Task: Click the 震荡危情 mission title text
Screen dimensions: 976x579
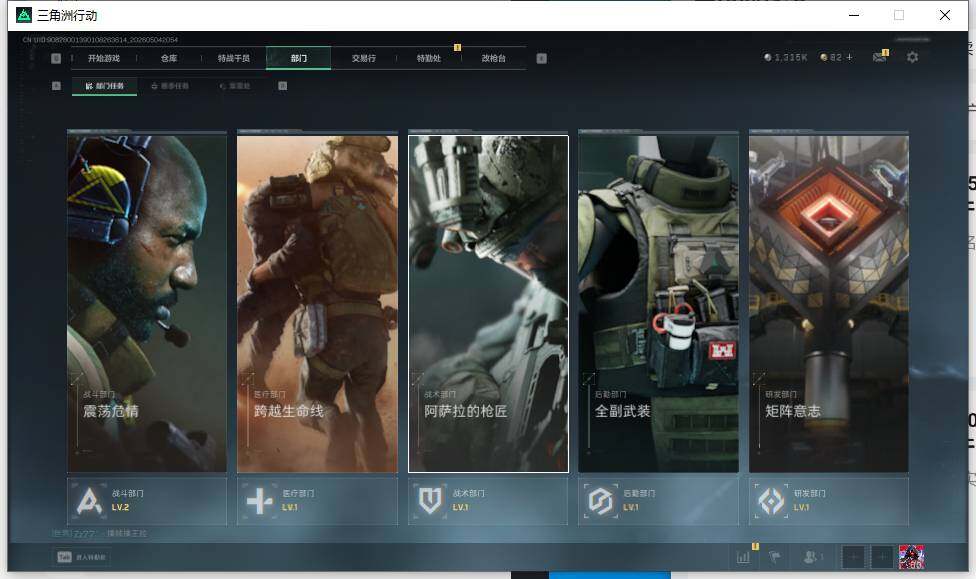Action: (111, 411)
